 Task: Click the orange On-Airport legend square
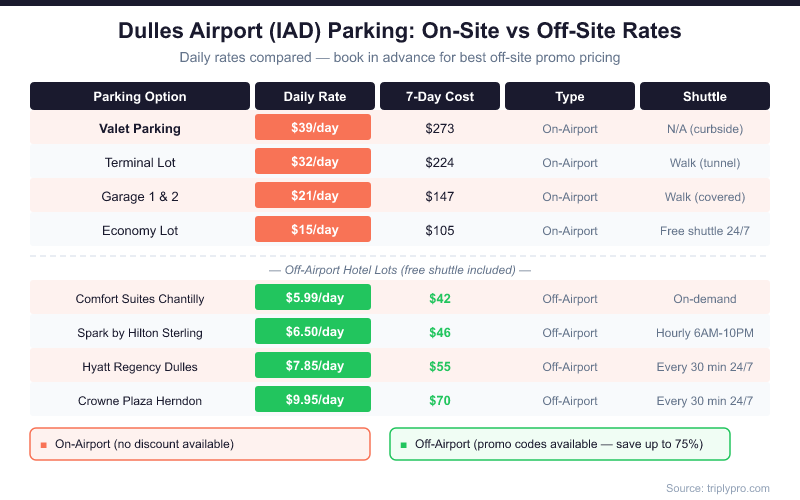[44, 444]
